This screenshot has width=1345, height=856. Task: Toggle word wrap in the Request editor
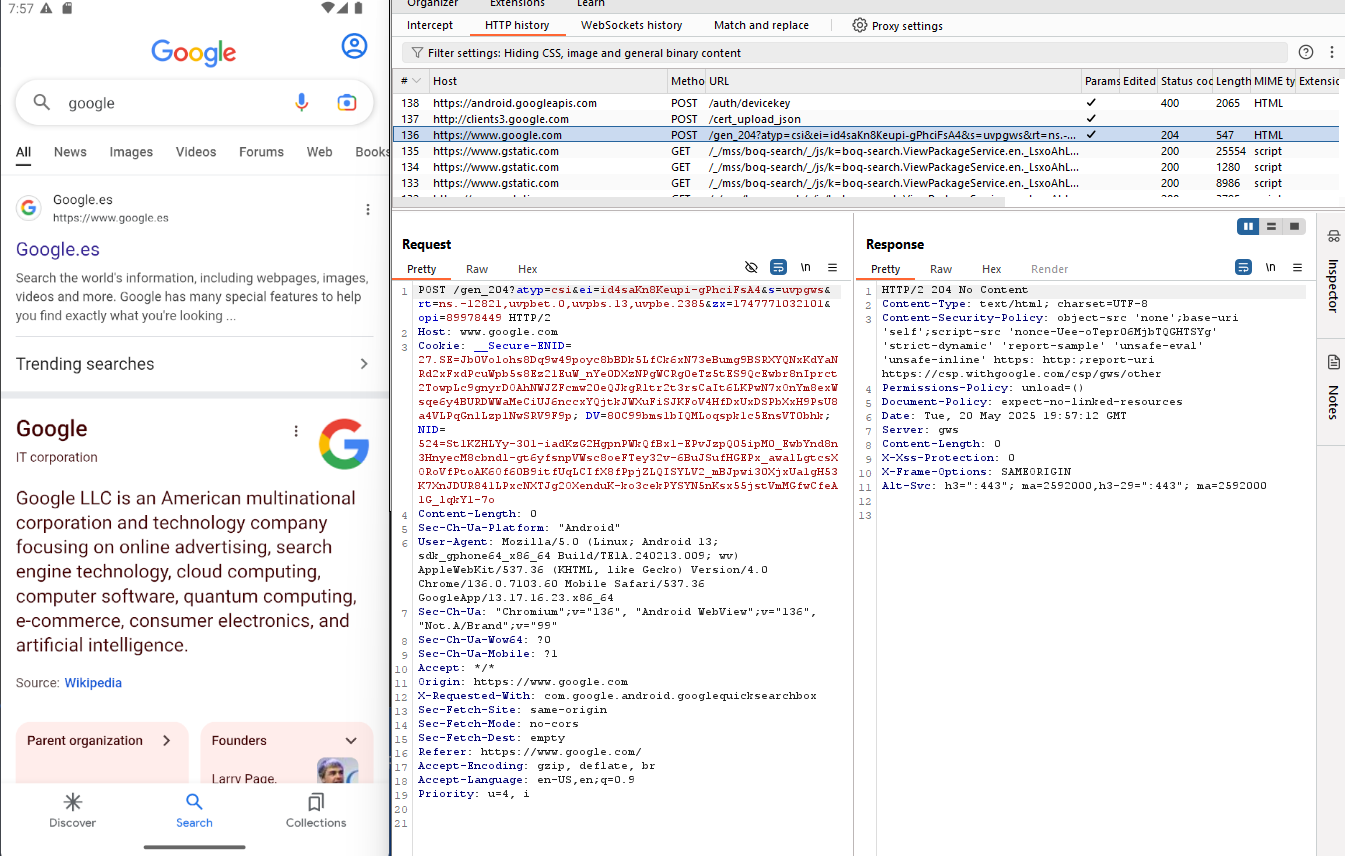point(778,267)
